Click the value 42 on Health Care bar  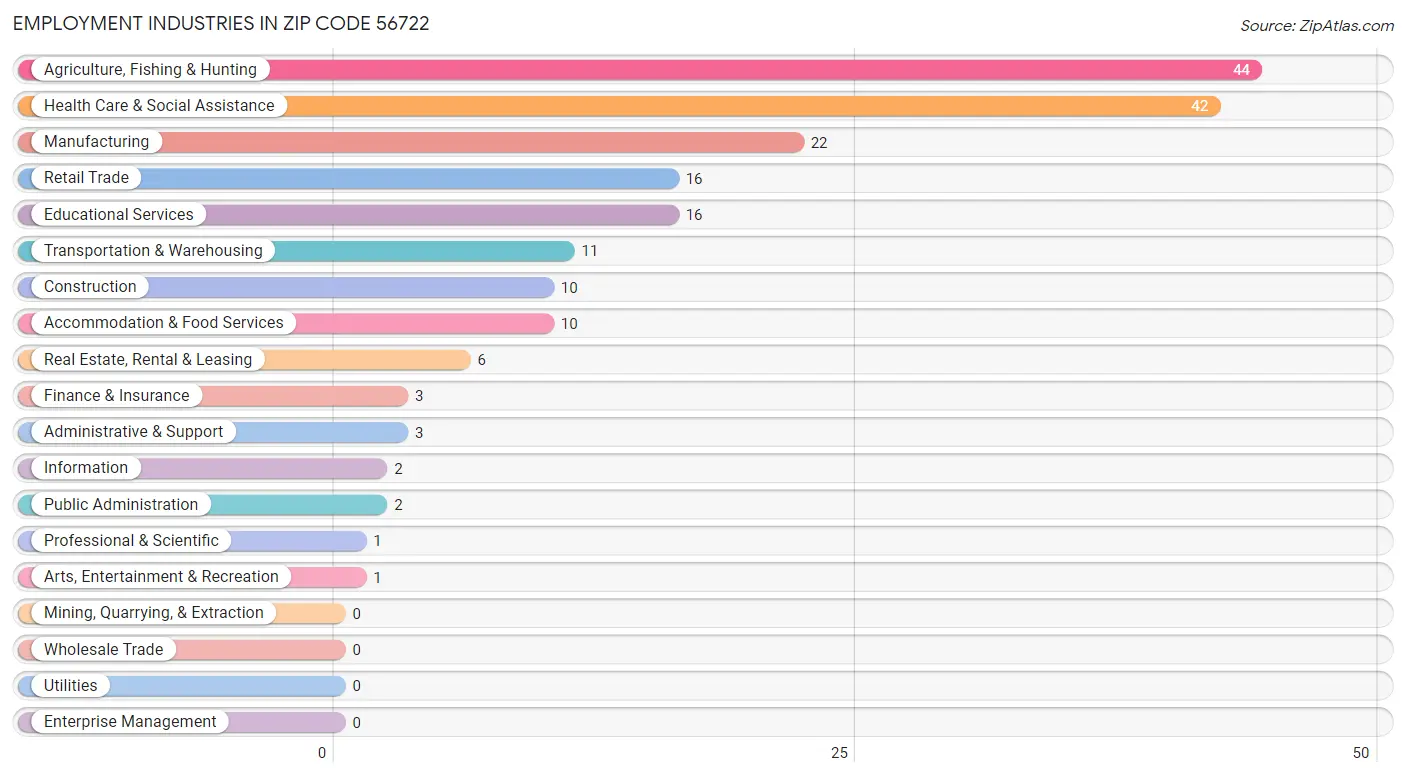pos(1200,106)
